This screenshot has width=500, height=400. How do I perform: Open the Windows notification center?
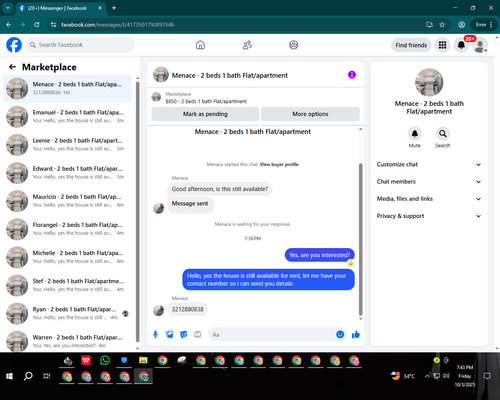point(487,376)
